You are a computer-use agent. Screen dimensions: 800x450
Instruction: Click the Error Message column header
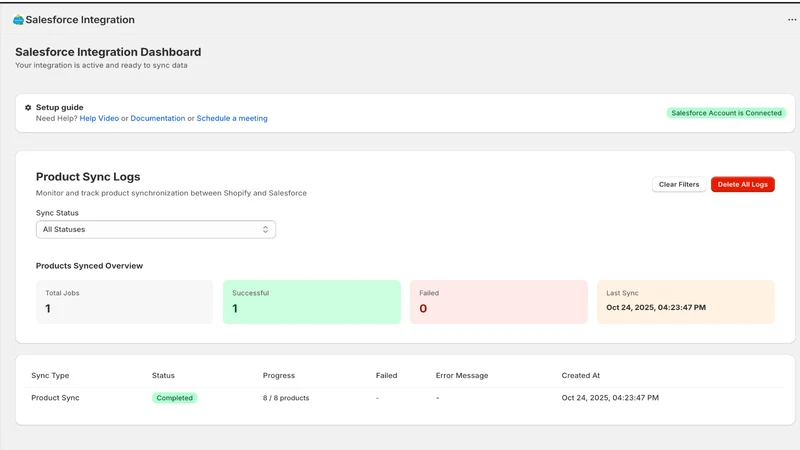462,376
